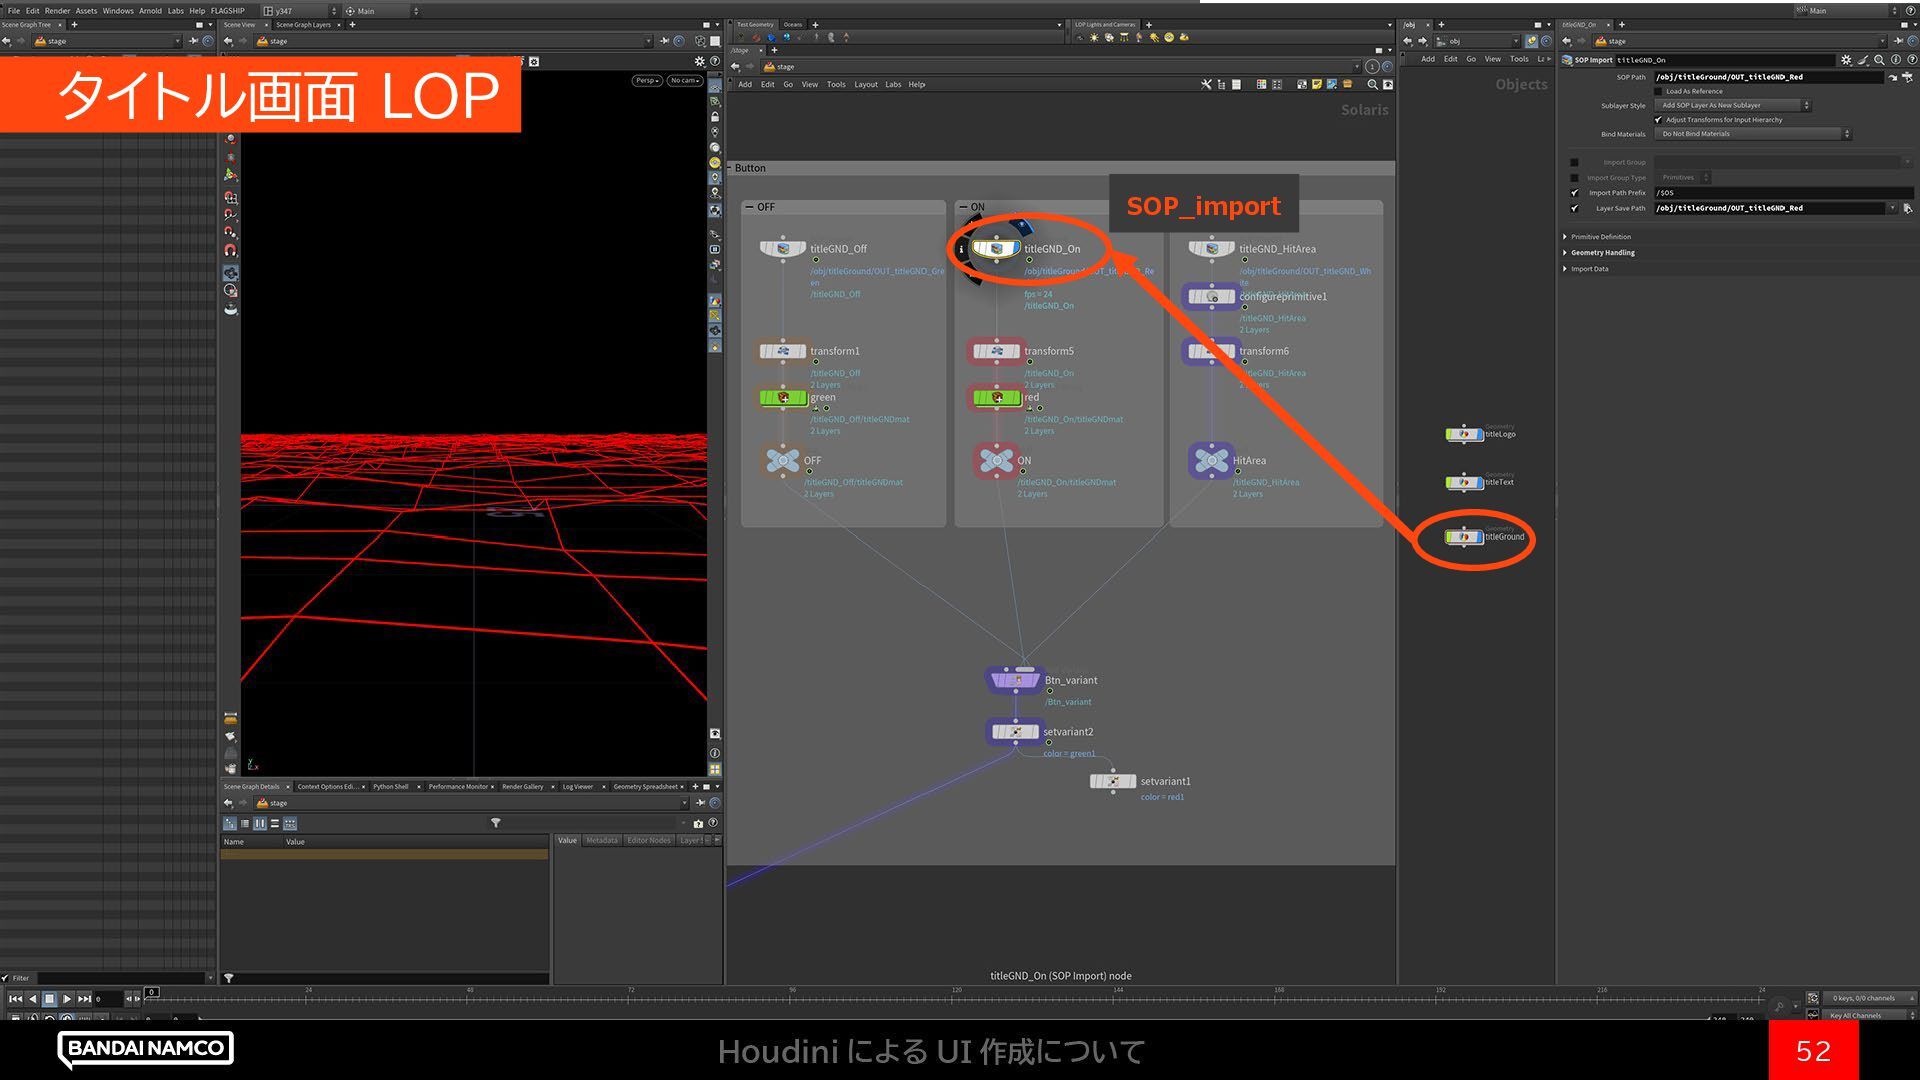Viewport: 1920px width, 1080px height.
Task: Switch to the Python Shell tab
Action: pos(390,787)
